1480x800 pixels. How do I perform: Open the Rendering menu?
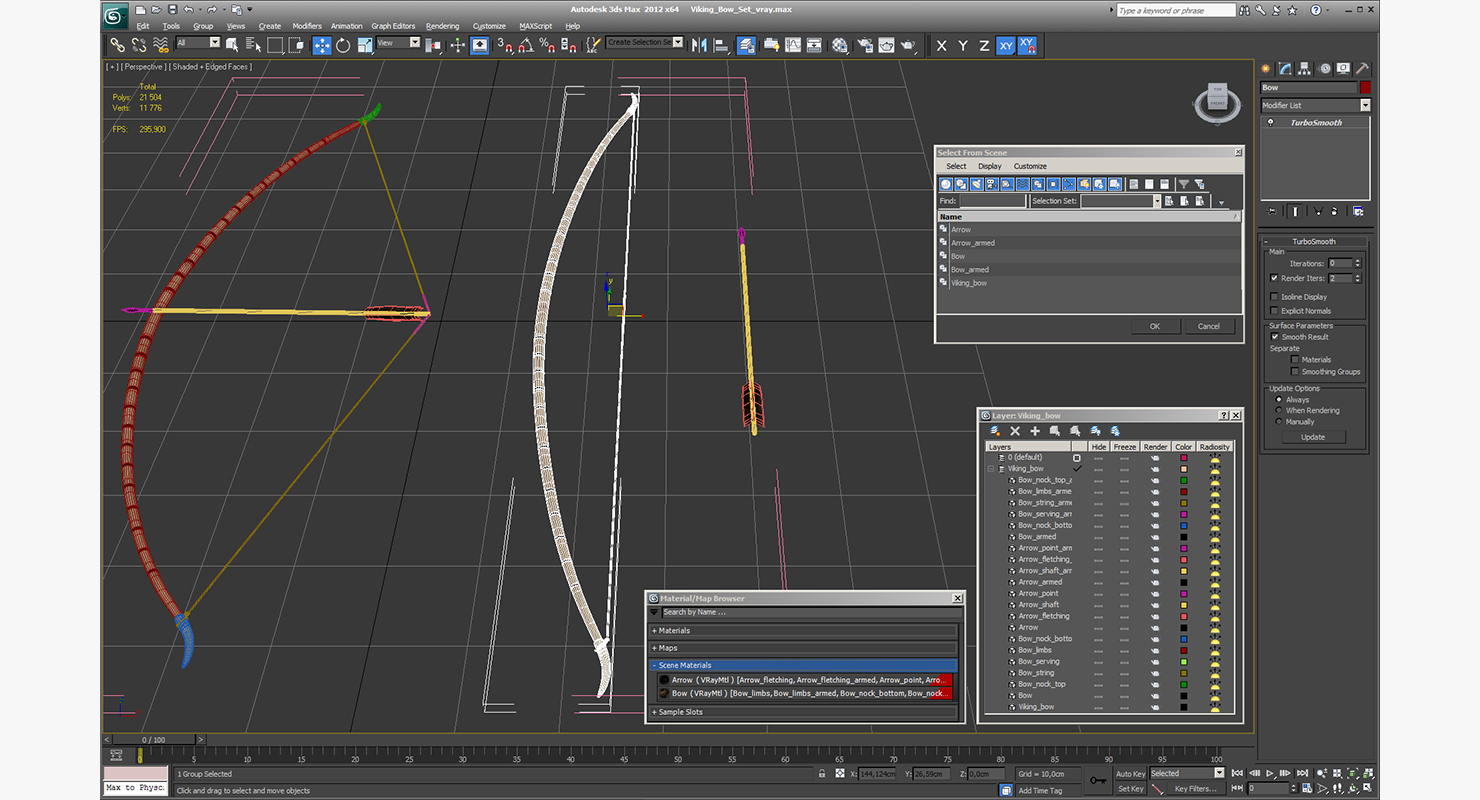[x=442, y=26]
